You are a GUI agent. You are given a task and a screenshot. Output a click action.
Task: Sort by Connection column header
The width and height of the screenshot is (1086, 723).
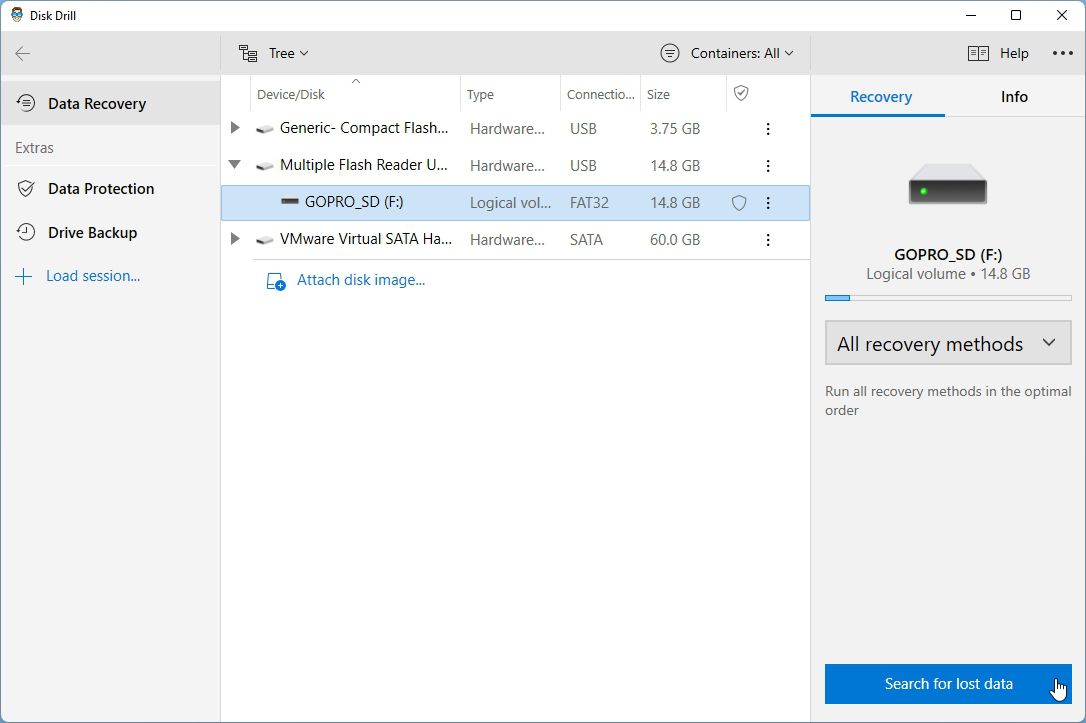click(x=600, y=94)
